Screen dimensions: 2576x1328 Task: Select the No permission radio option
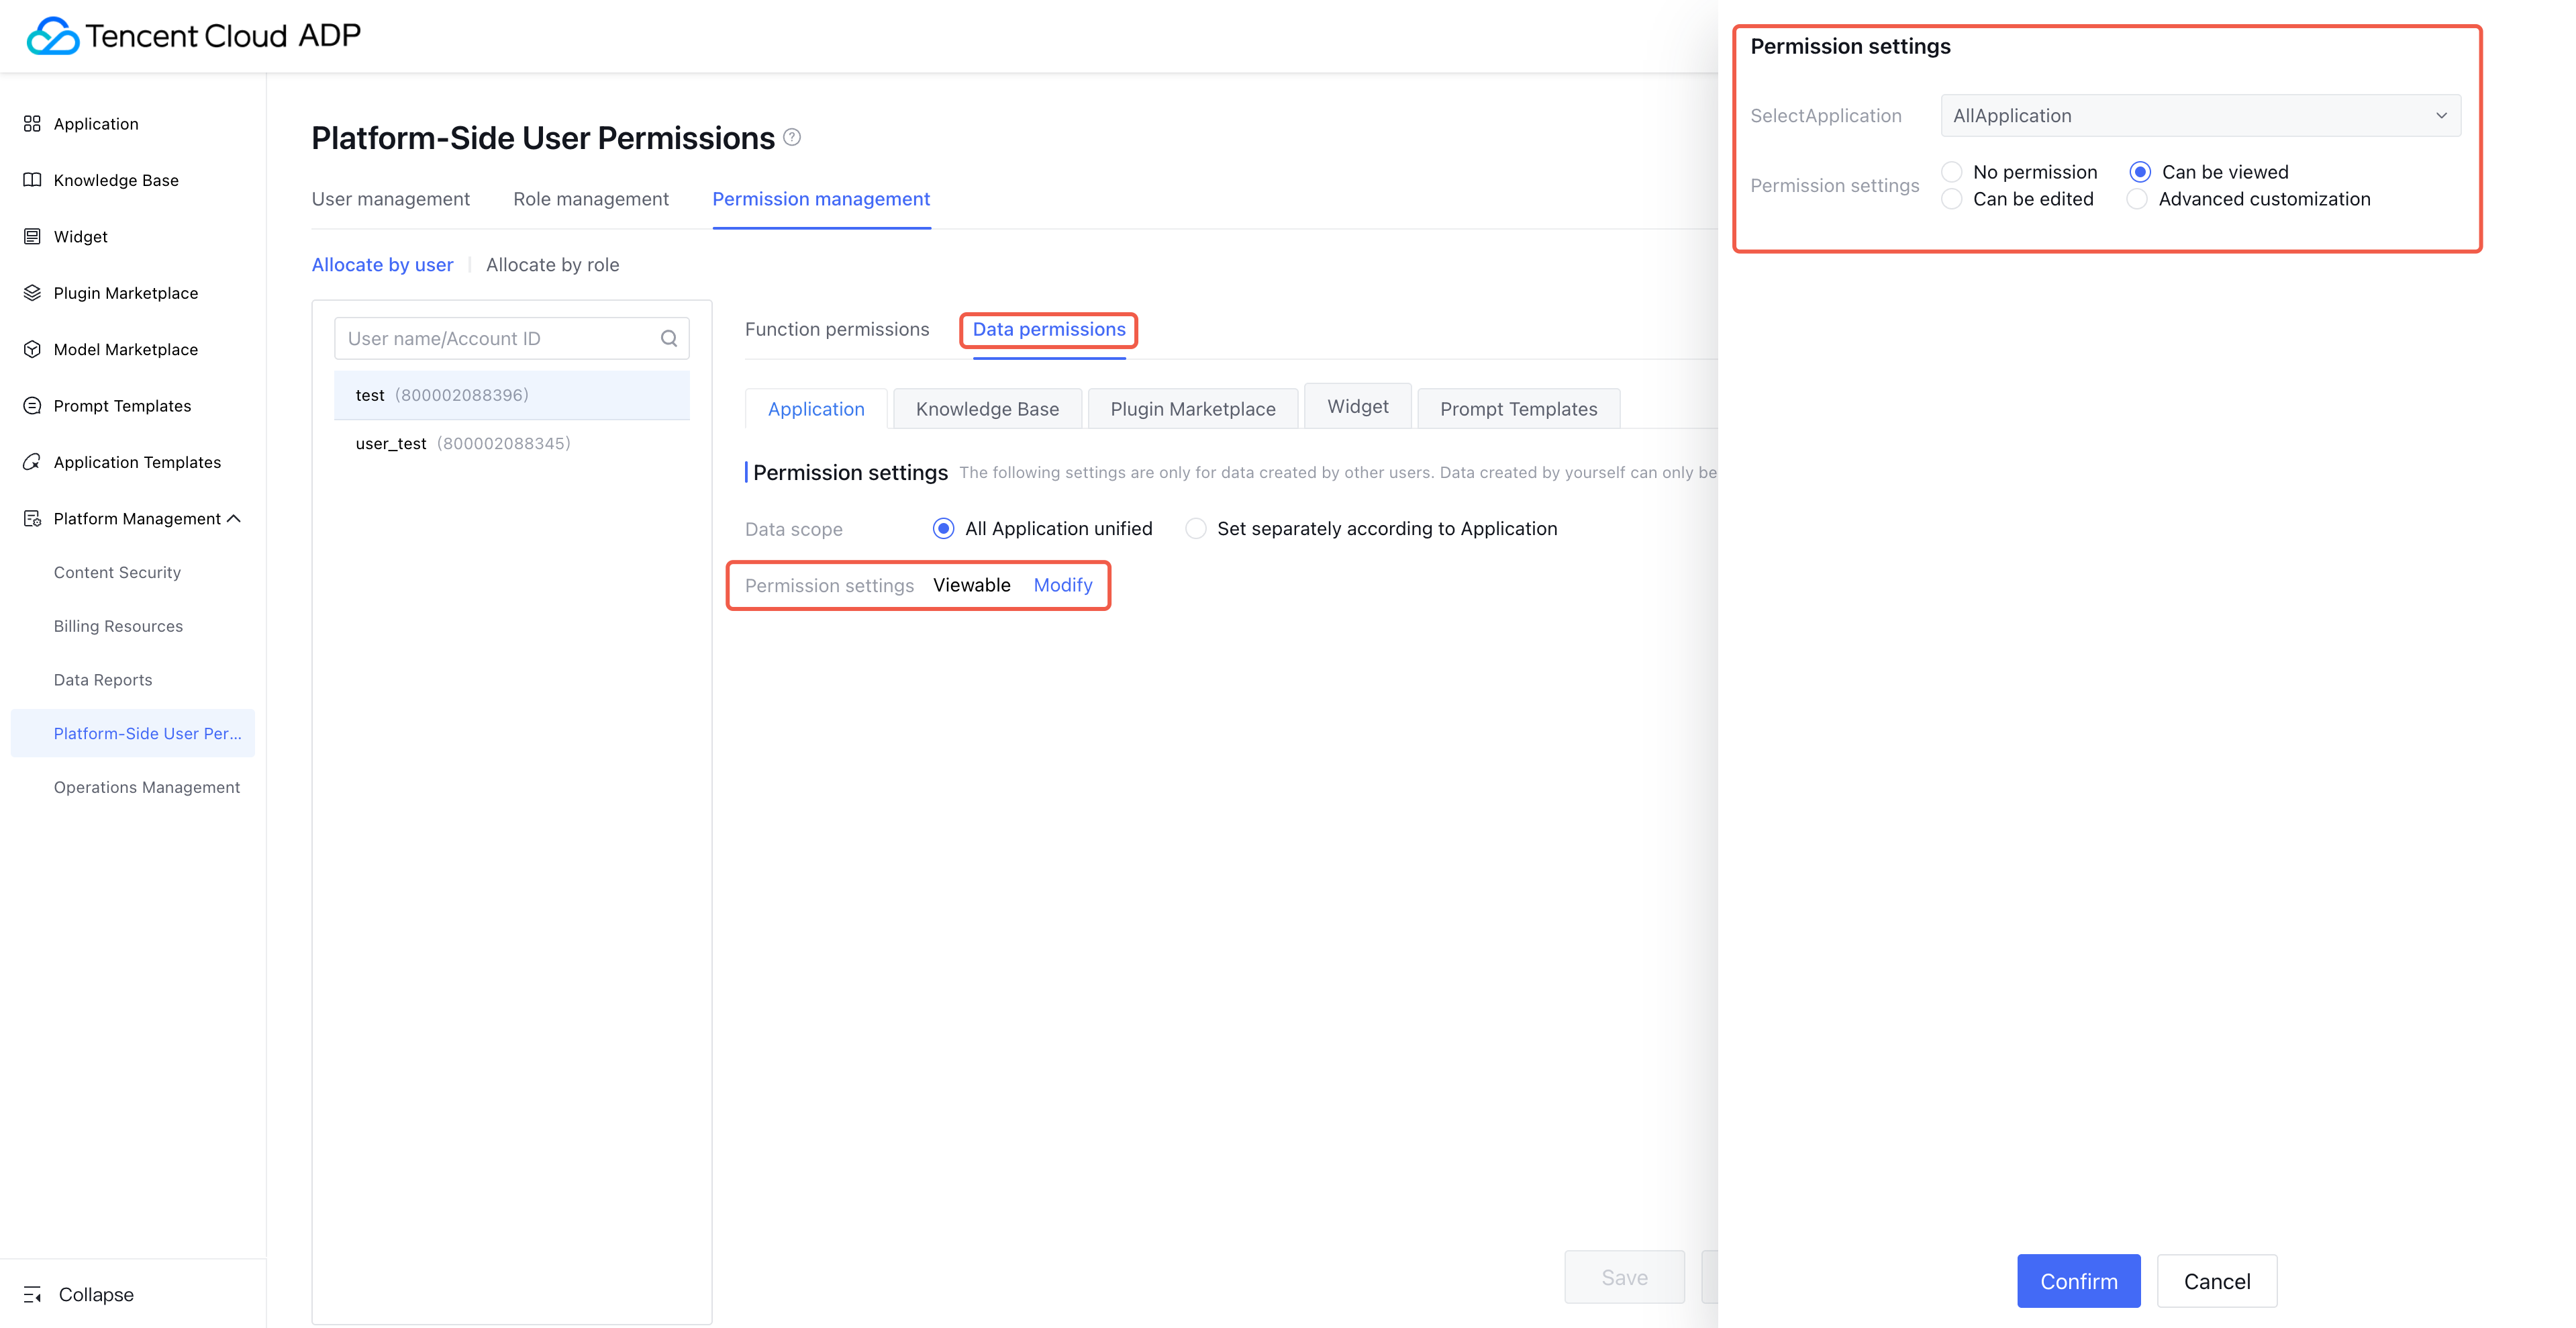1951,172
